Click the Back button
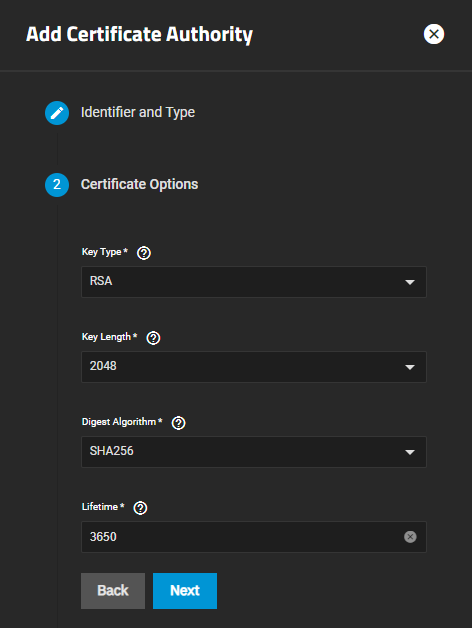Image resolution: width=472 pixels, height=628 pixels. 113,591
